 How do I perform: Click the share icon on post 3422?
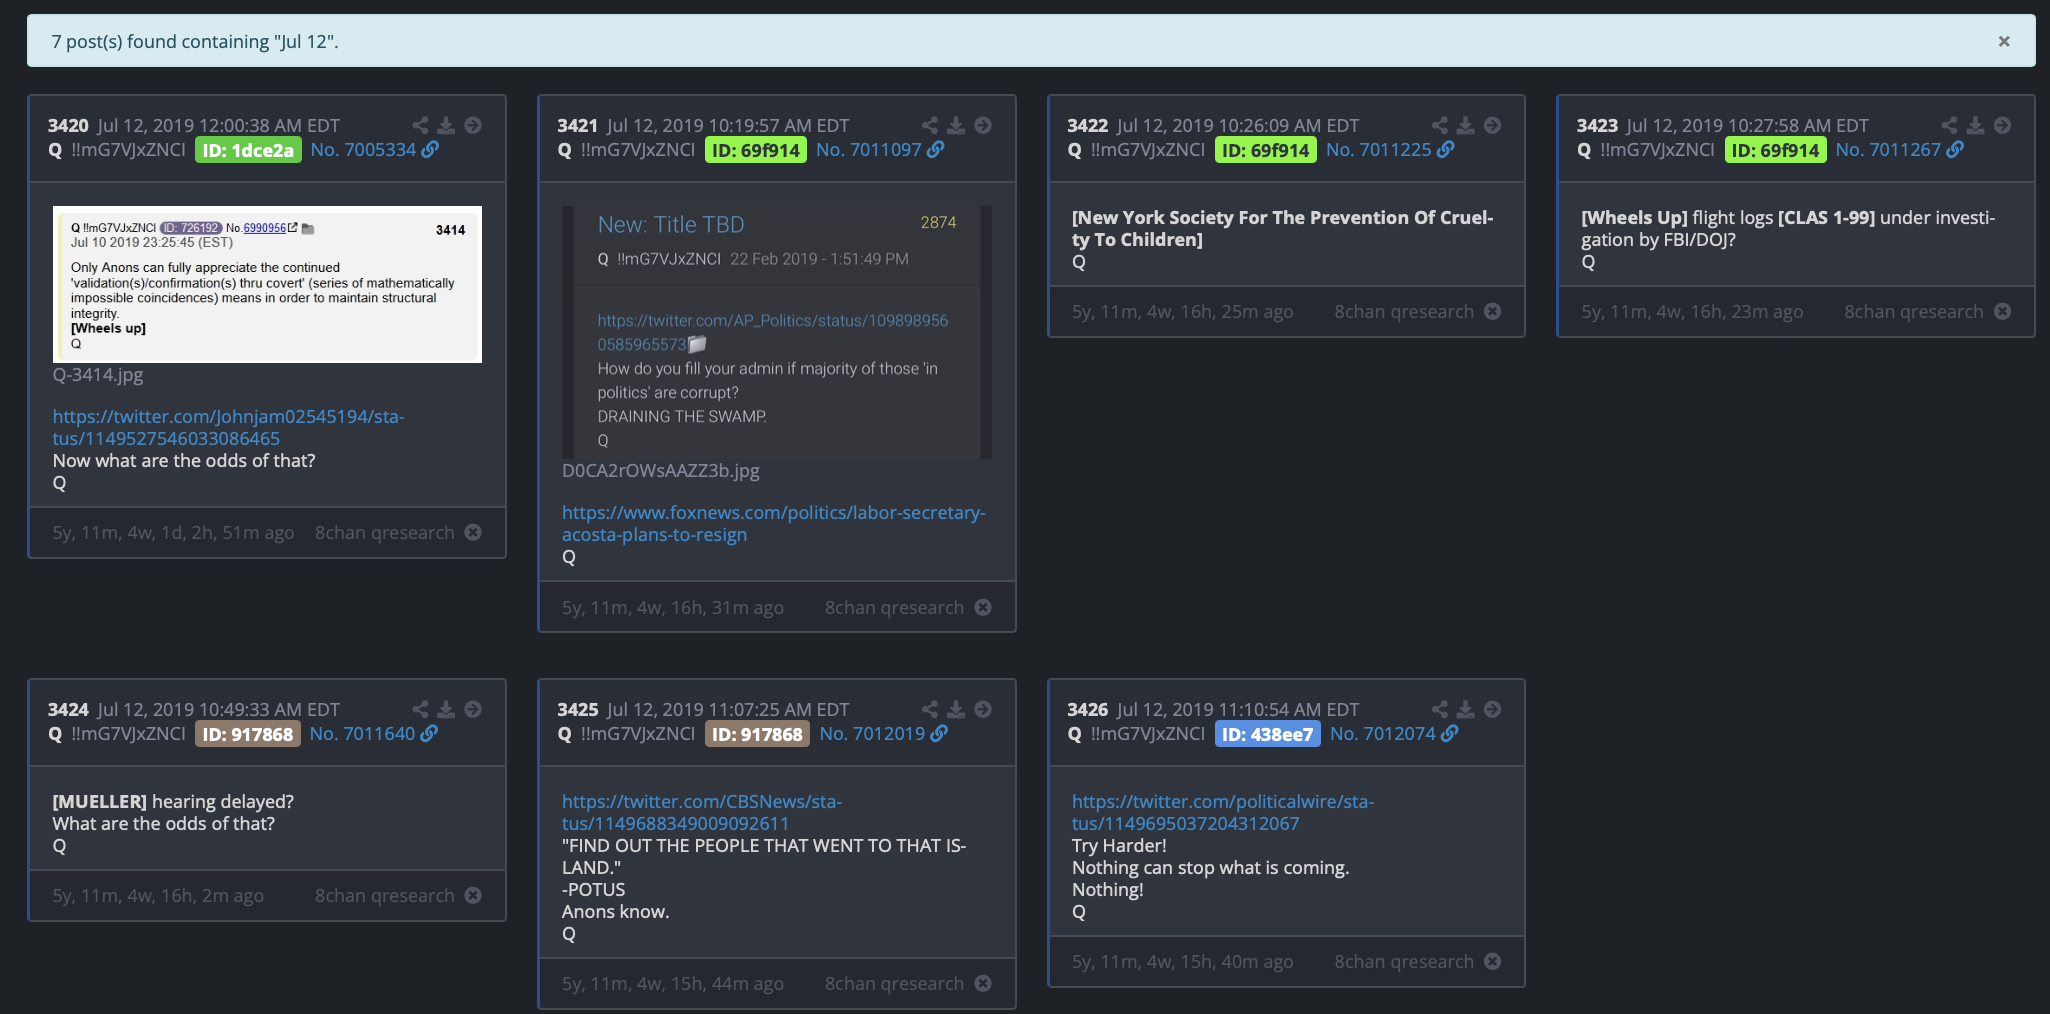click(x=1440, y=125)
